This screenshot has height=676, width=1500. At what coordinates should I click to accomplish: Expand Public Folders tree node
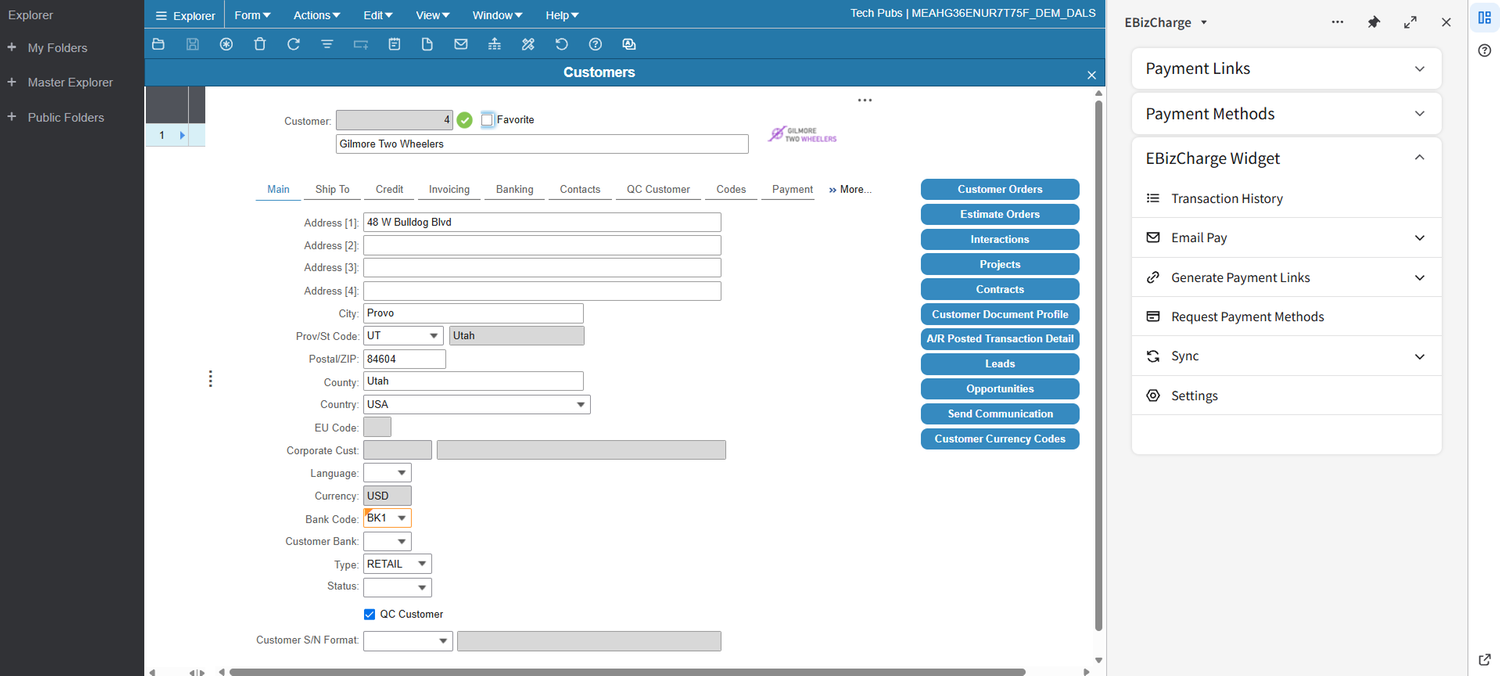pos(12,117)
